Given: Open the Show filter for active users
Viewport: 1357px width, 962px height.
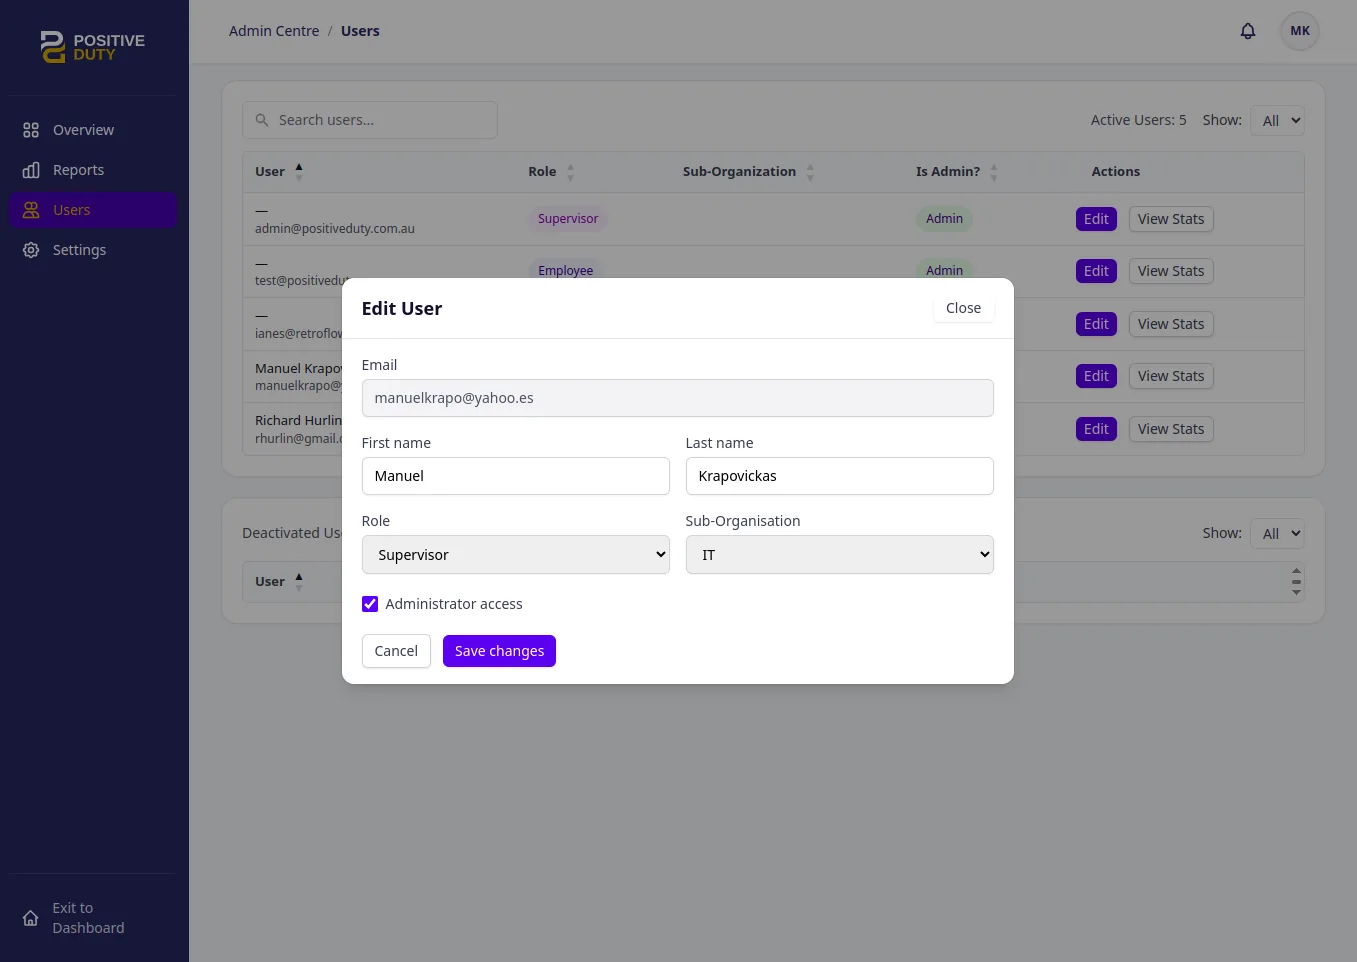Looking at the screenshot, I should pyautogui.click(x=1277, y=120).
